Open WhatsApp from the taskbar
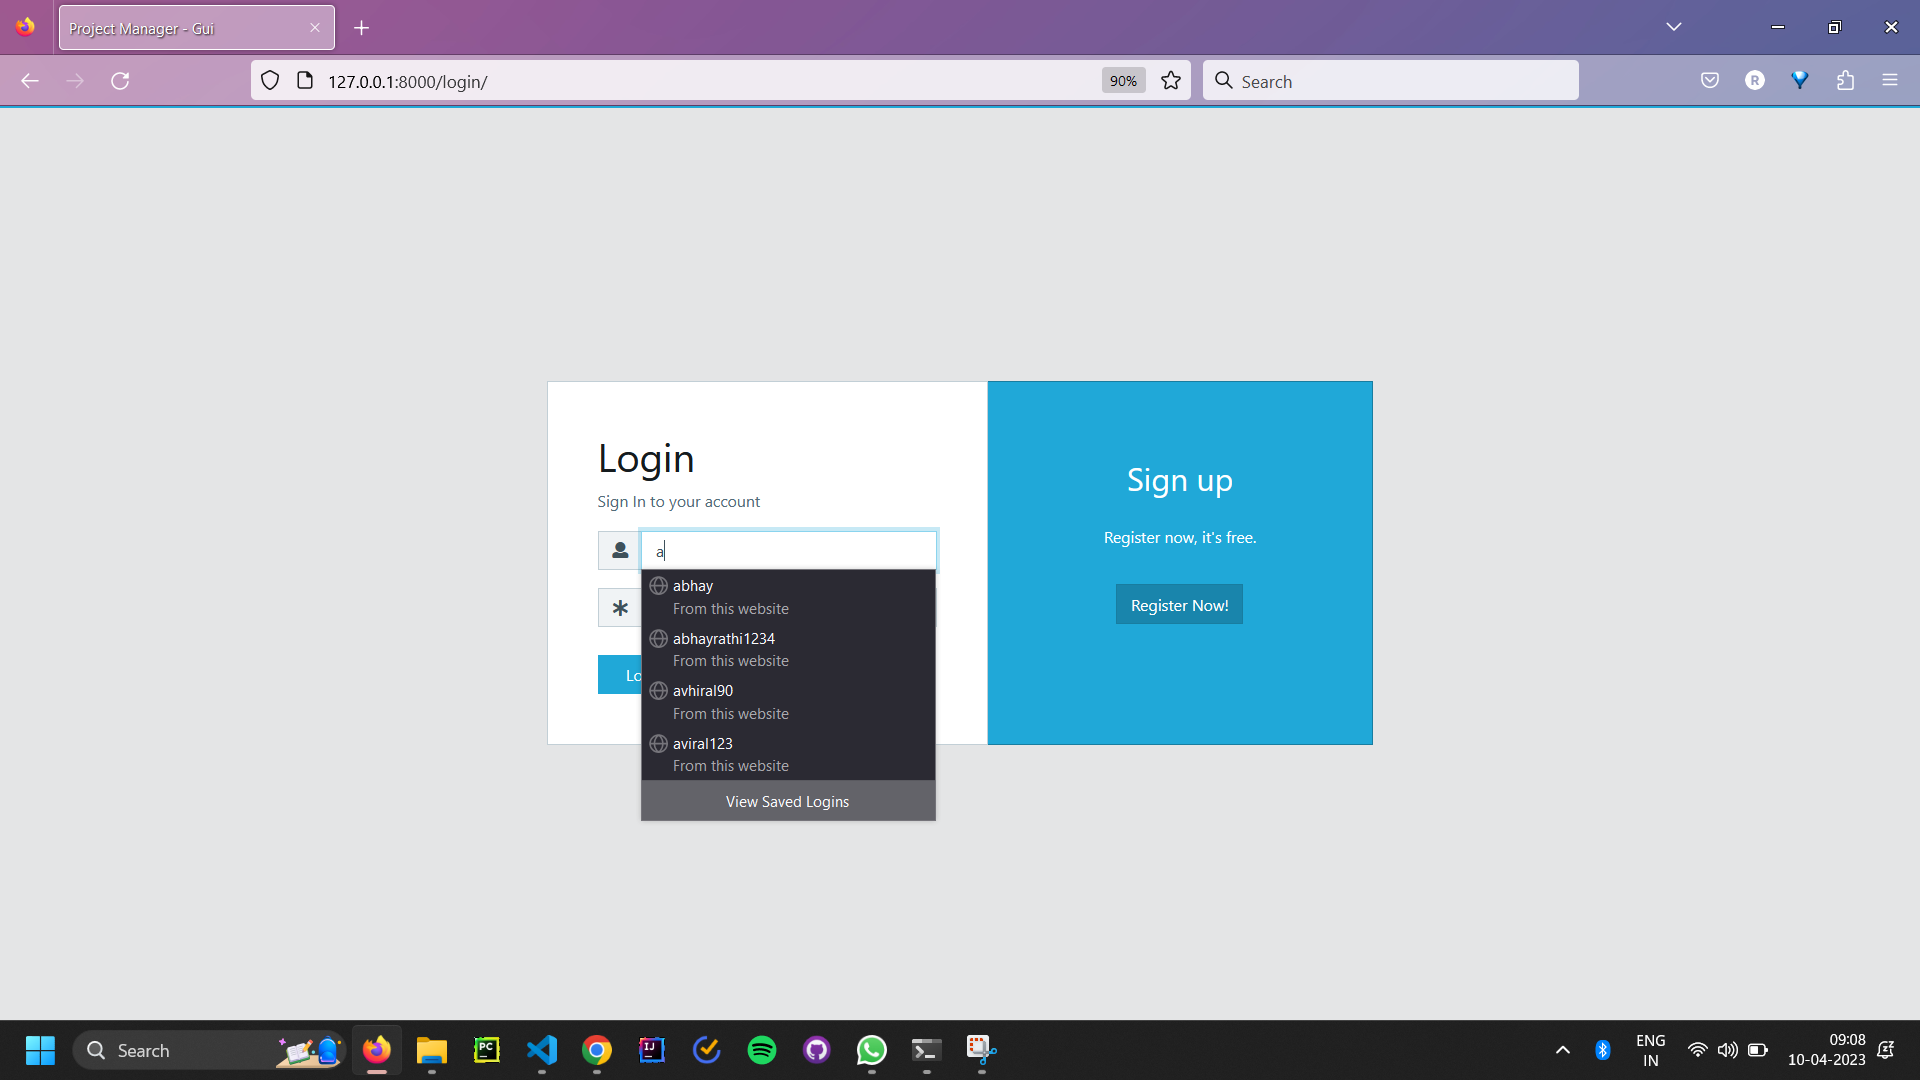The height and width of the screenshot is (1080, 1920). point(871,1050)
